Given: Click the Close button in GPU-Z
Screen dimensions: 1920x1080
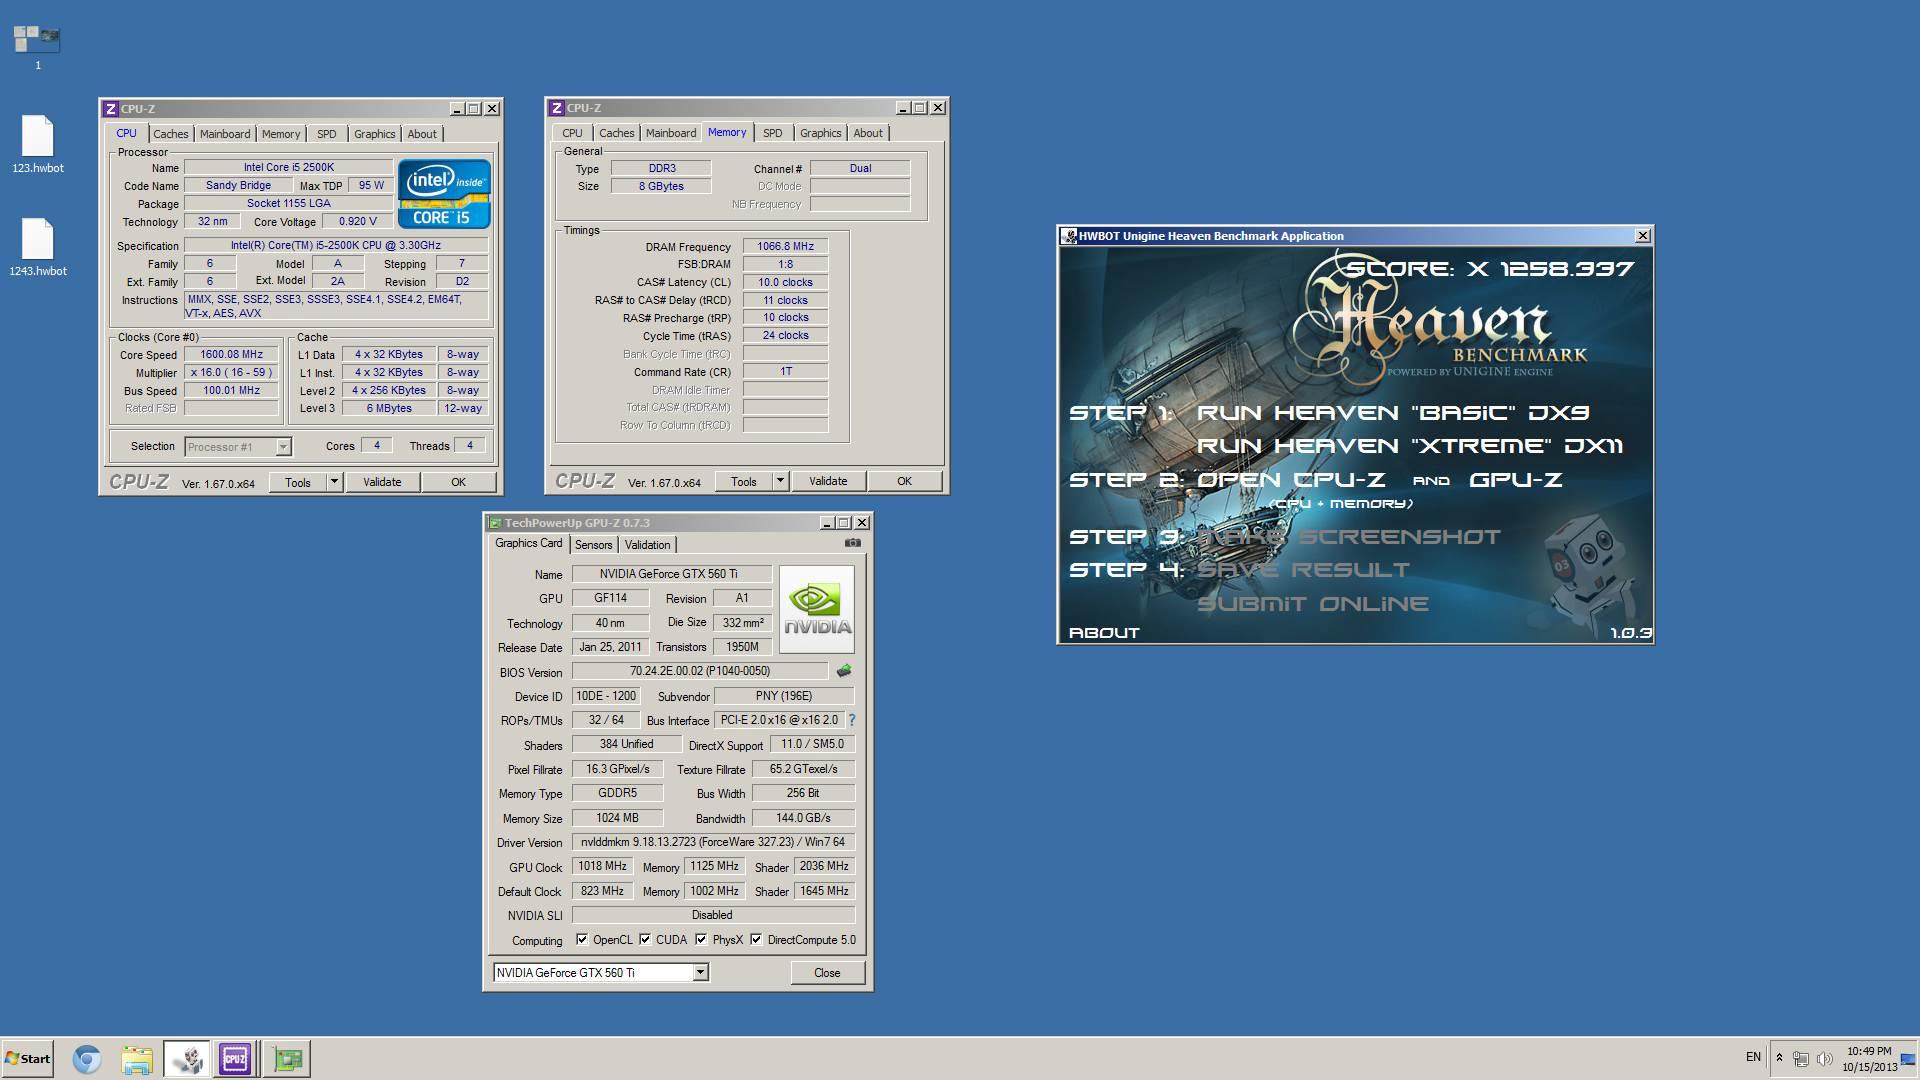Looking at the screenshot, I should 827,972.
